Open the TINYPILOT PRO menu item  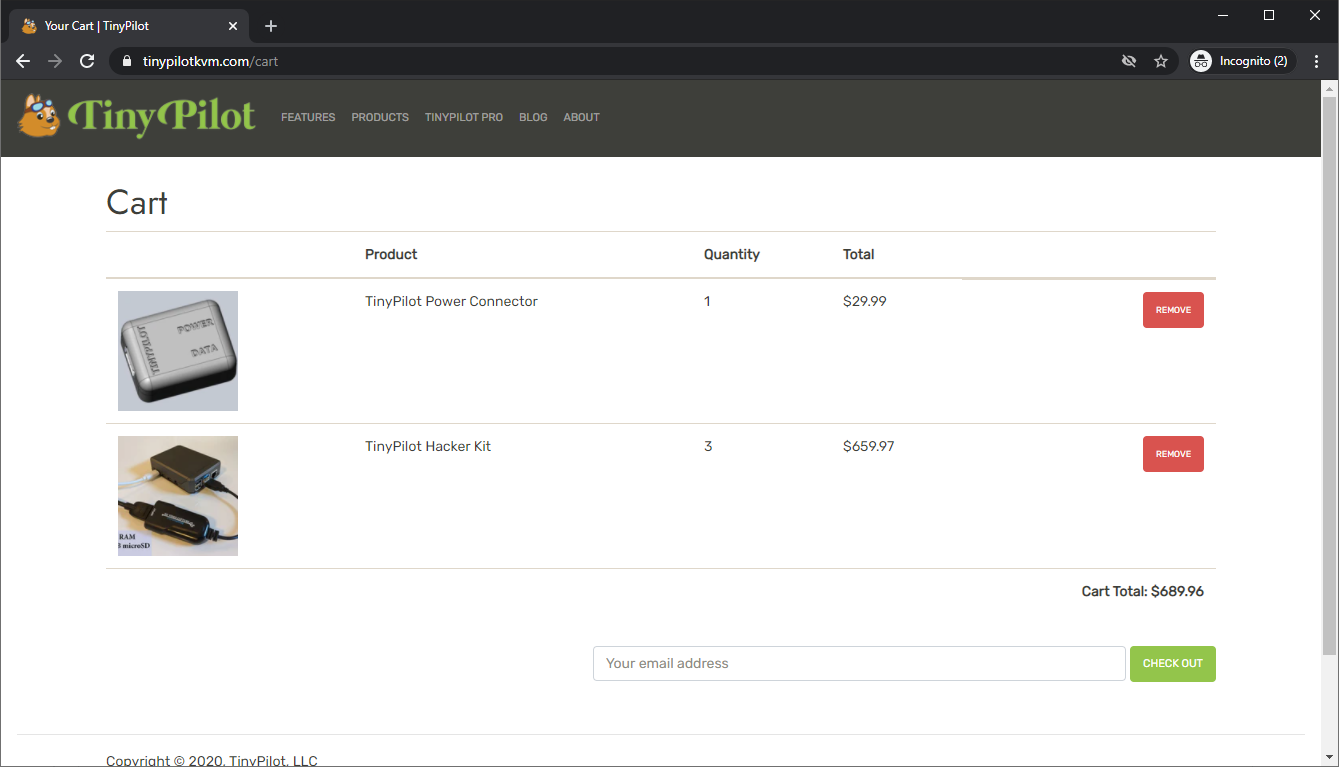point(464,117)
